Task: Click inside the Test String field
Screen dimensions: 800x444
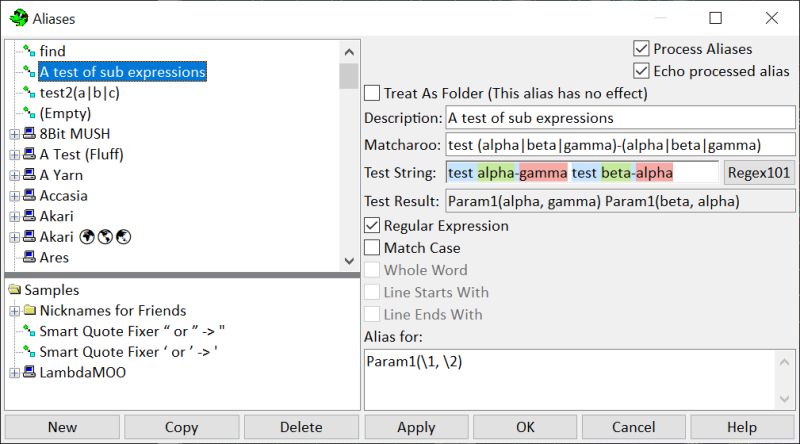Action: [582, 172]
